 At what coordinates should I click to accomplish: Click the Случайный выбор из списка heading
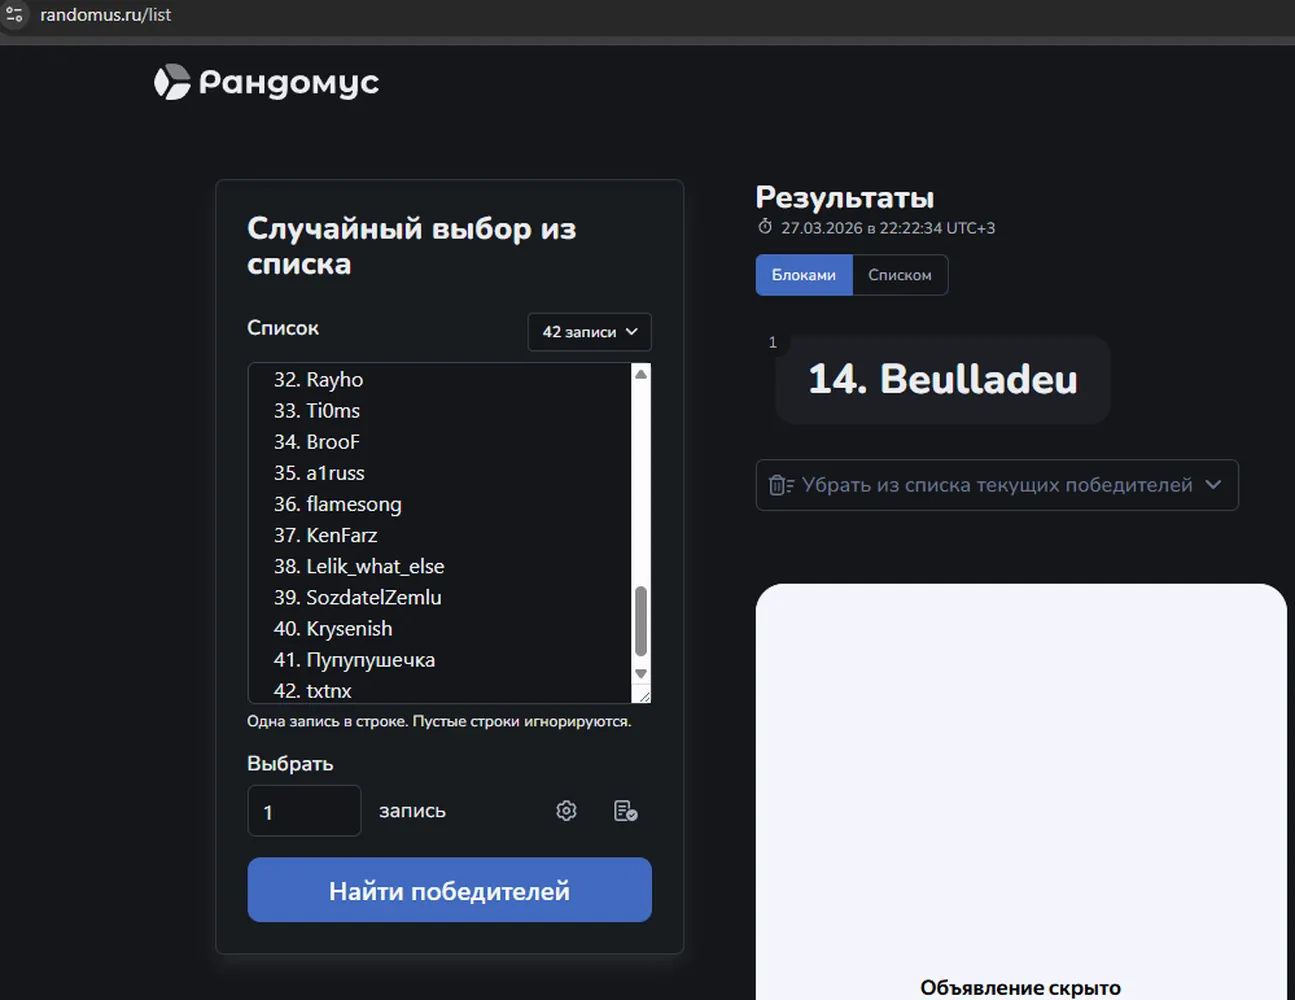click(x=412, y=246)
